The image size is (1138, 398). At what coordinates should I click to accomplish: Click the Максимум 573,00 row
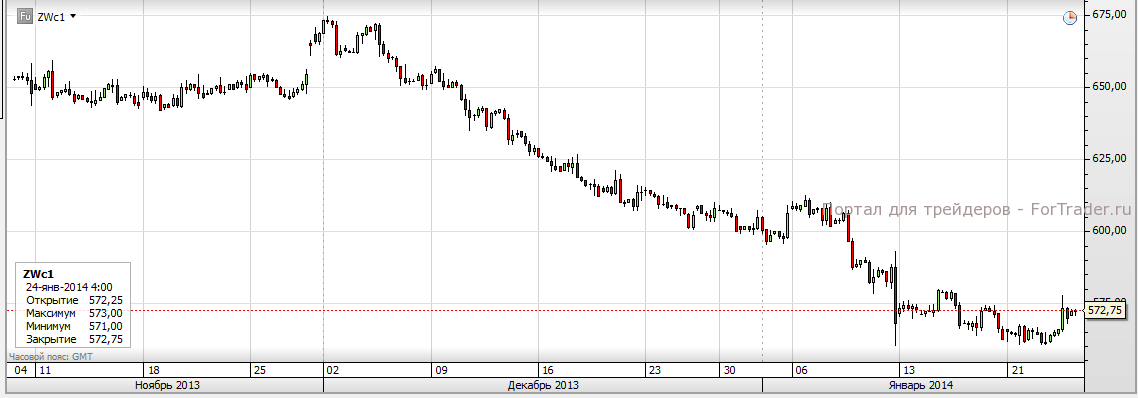point(74,313)
